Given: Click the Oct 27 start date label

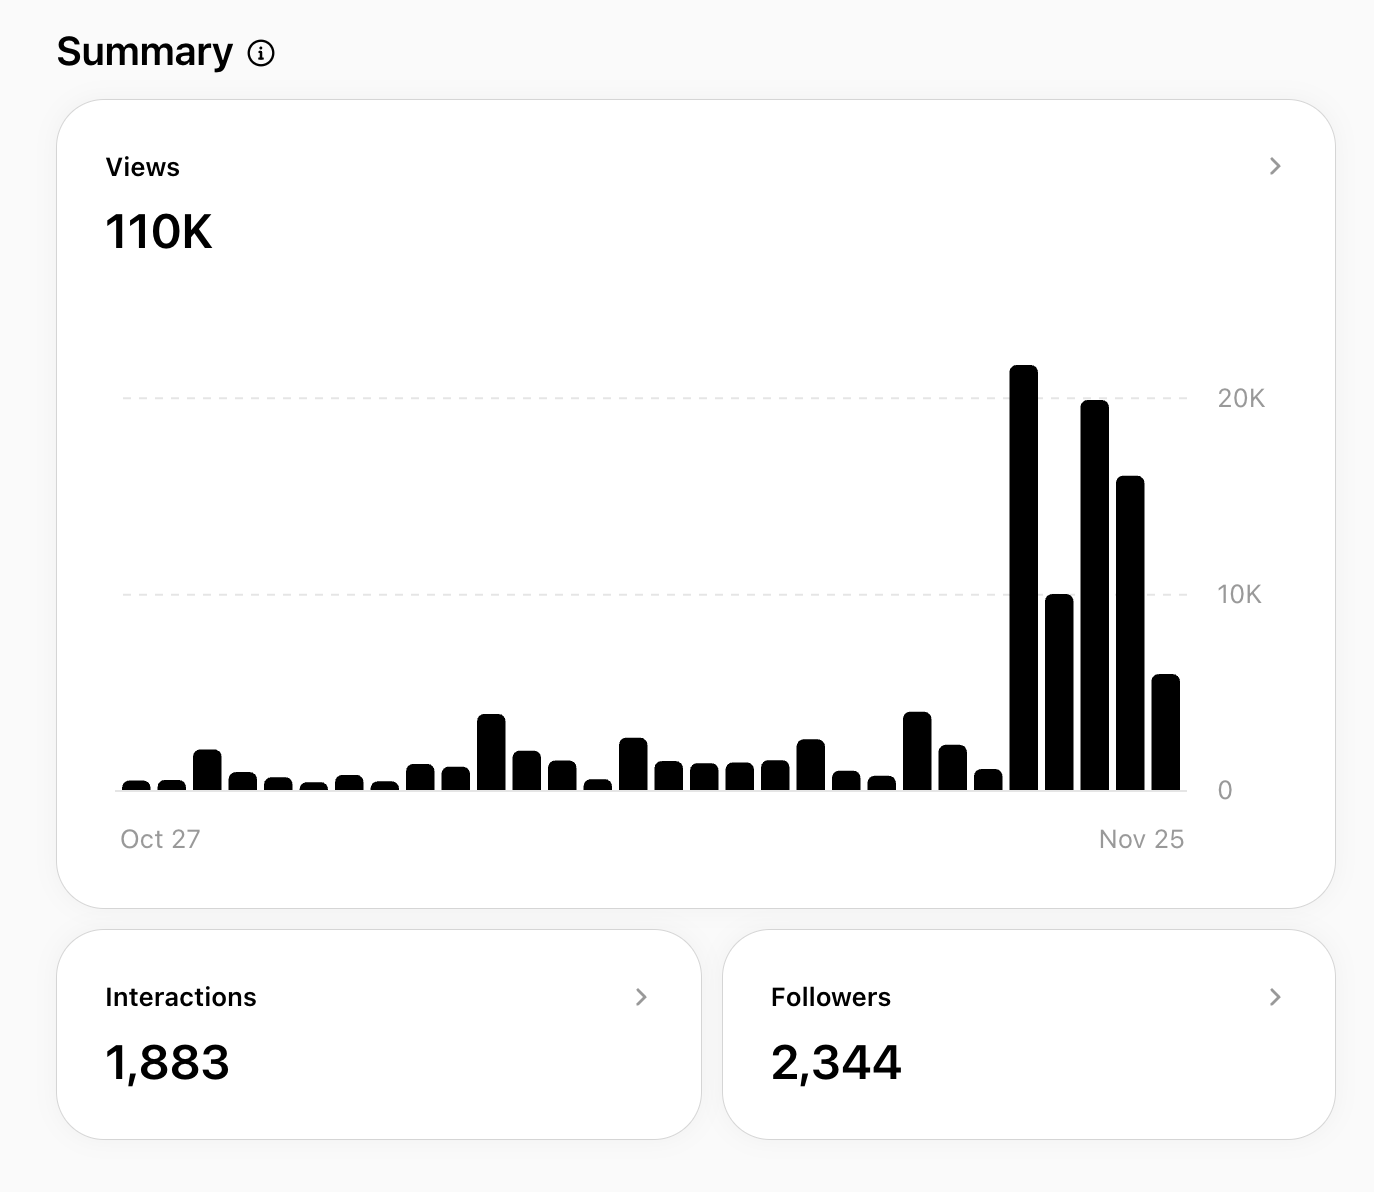Looking at the screenshot, I should [160, 839].
